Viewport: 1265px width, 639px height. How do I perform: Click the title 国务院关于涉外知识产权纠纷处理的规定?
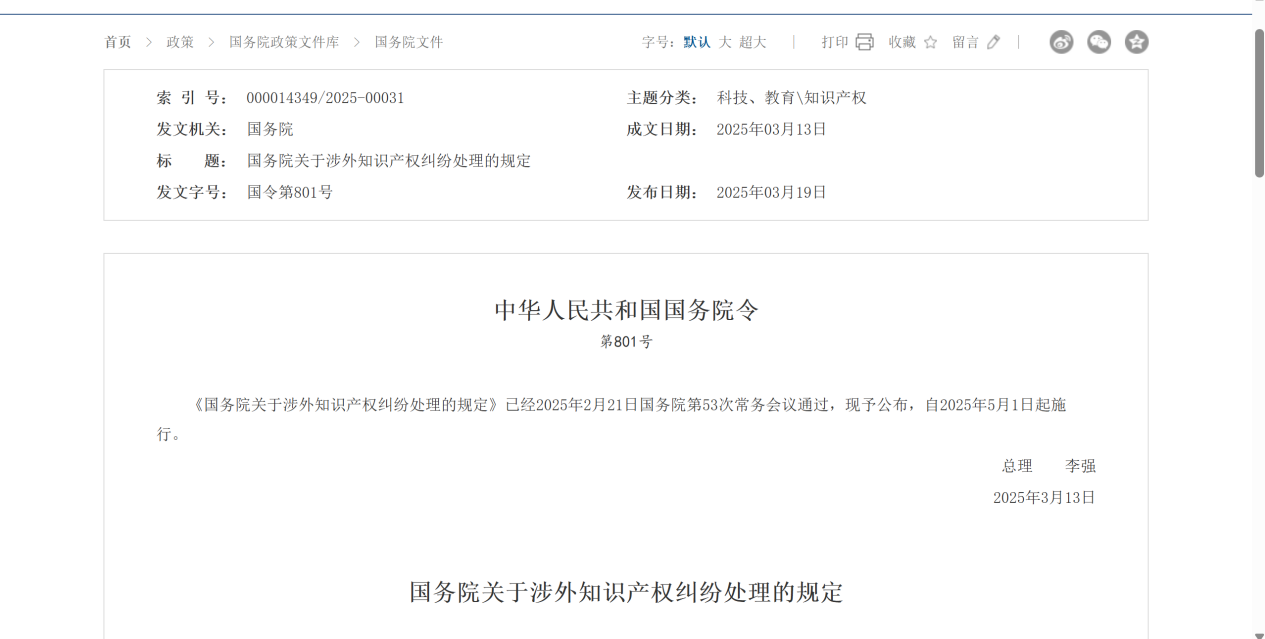click(x=624, y=592)
